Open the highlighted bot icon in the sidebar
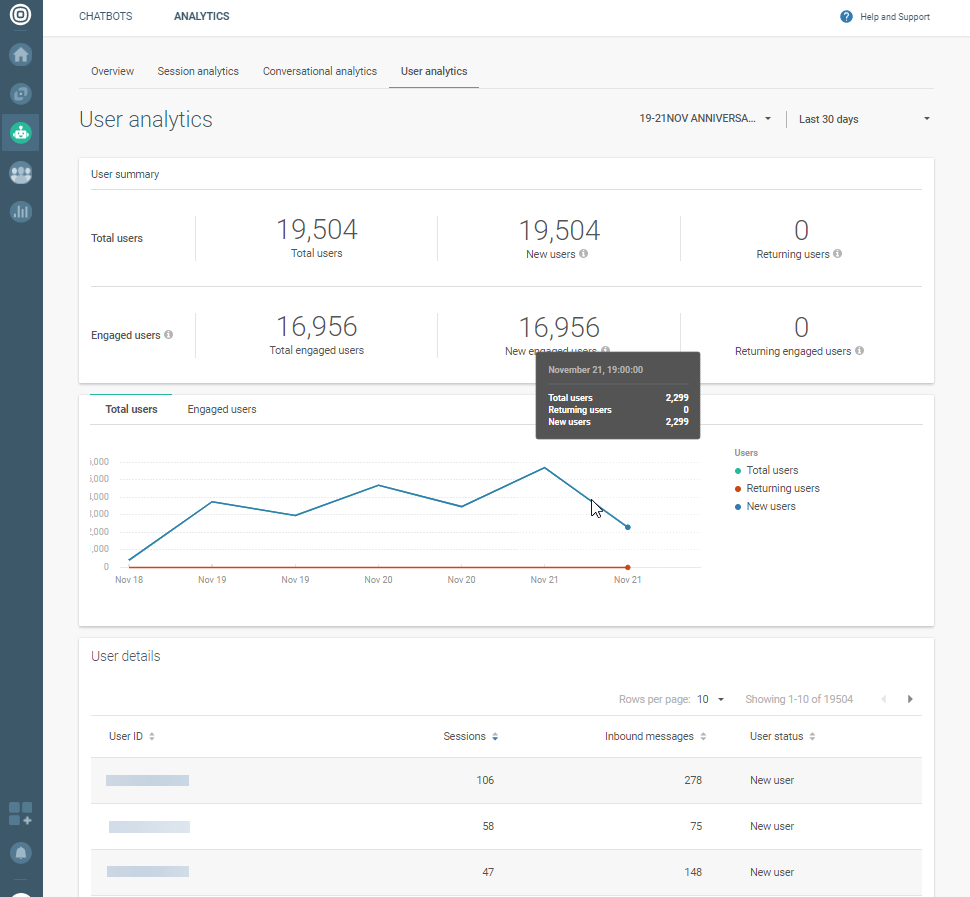The height and width of the screenshot is (897, 970). [20, 132]
